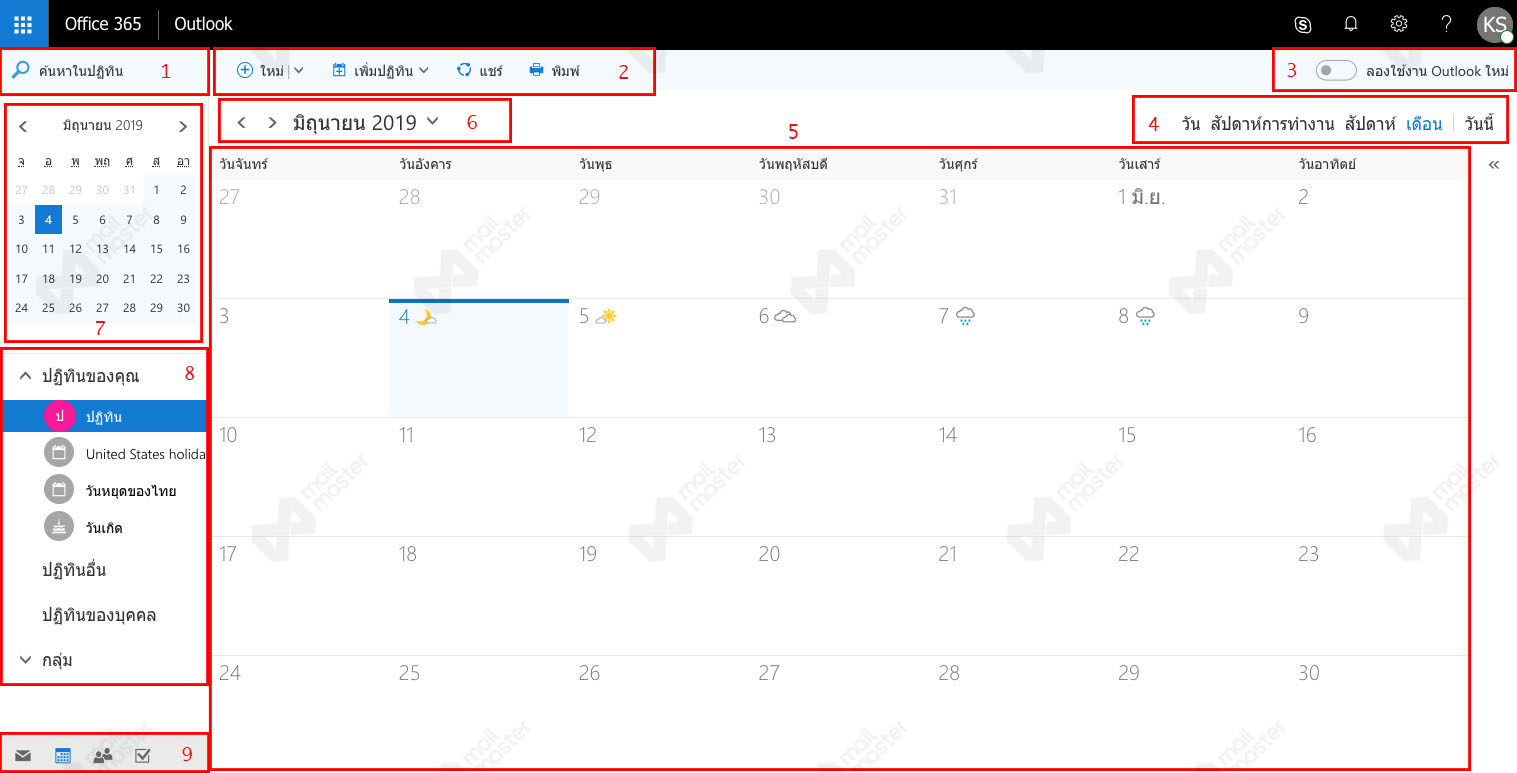Select date 30 in mini calendar
1517x773 pixels.
[183, 307]
